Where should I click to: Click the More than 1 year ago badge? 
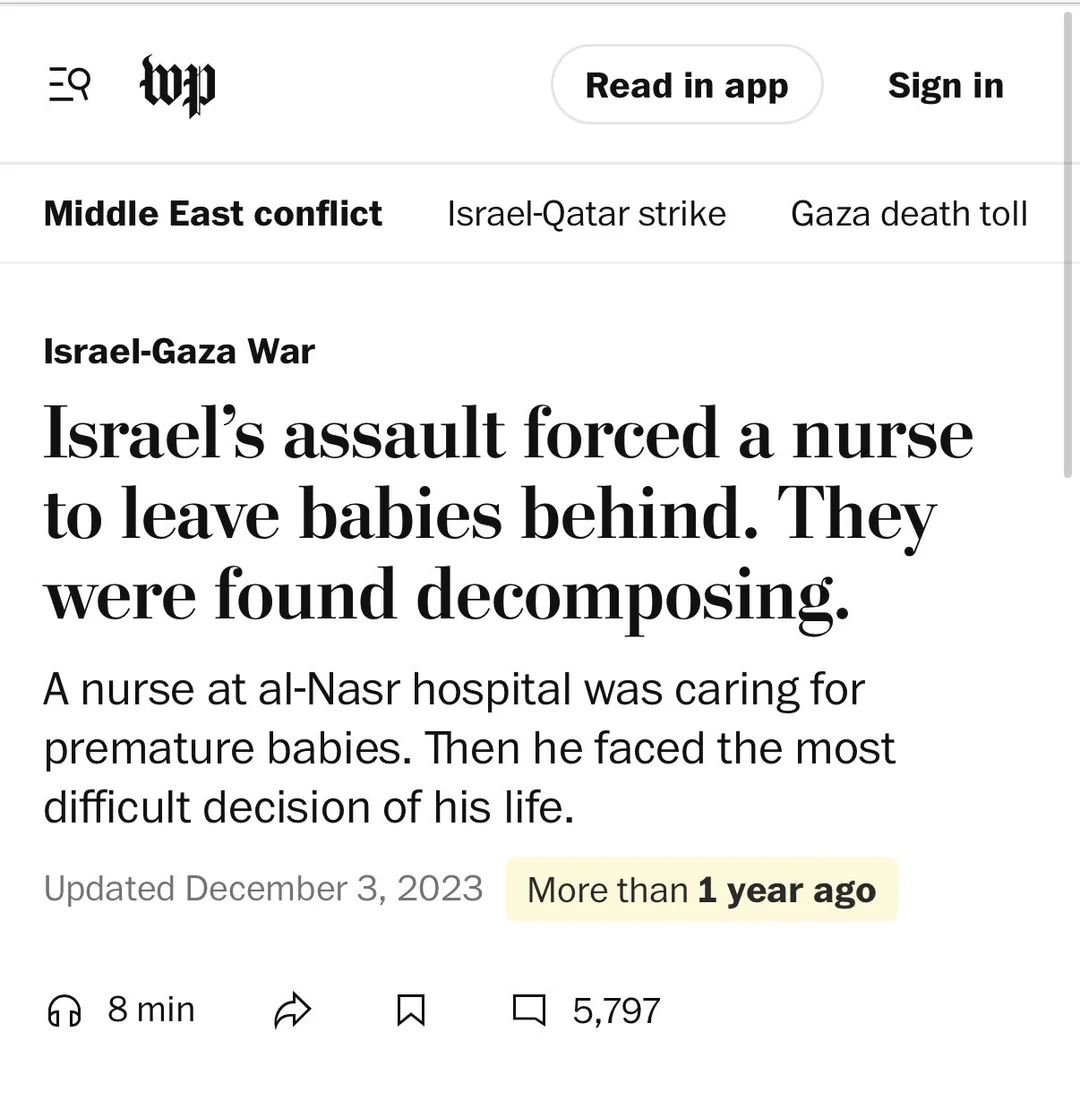702,890
